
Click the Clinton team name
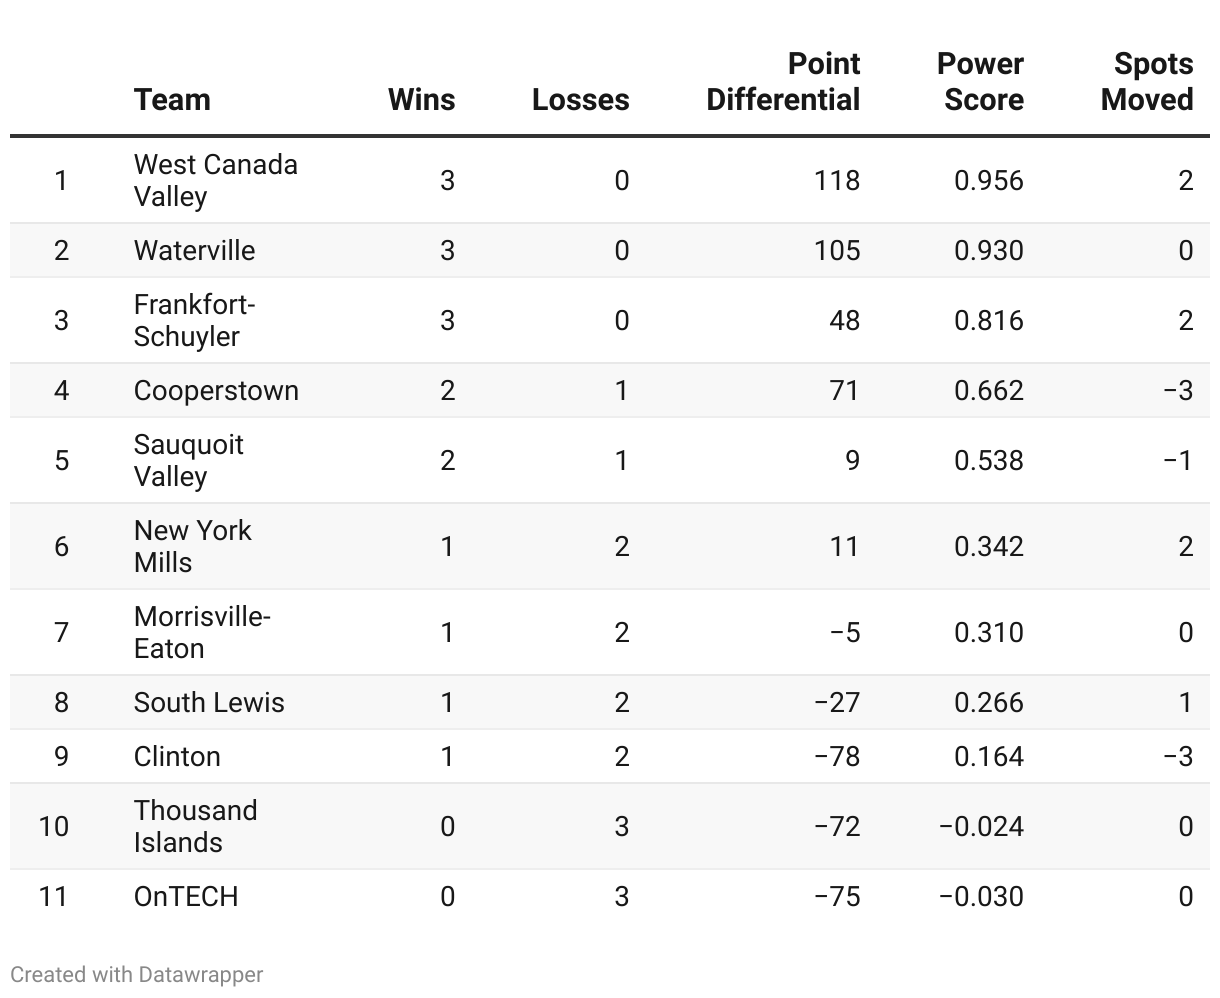click(177, 756)
